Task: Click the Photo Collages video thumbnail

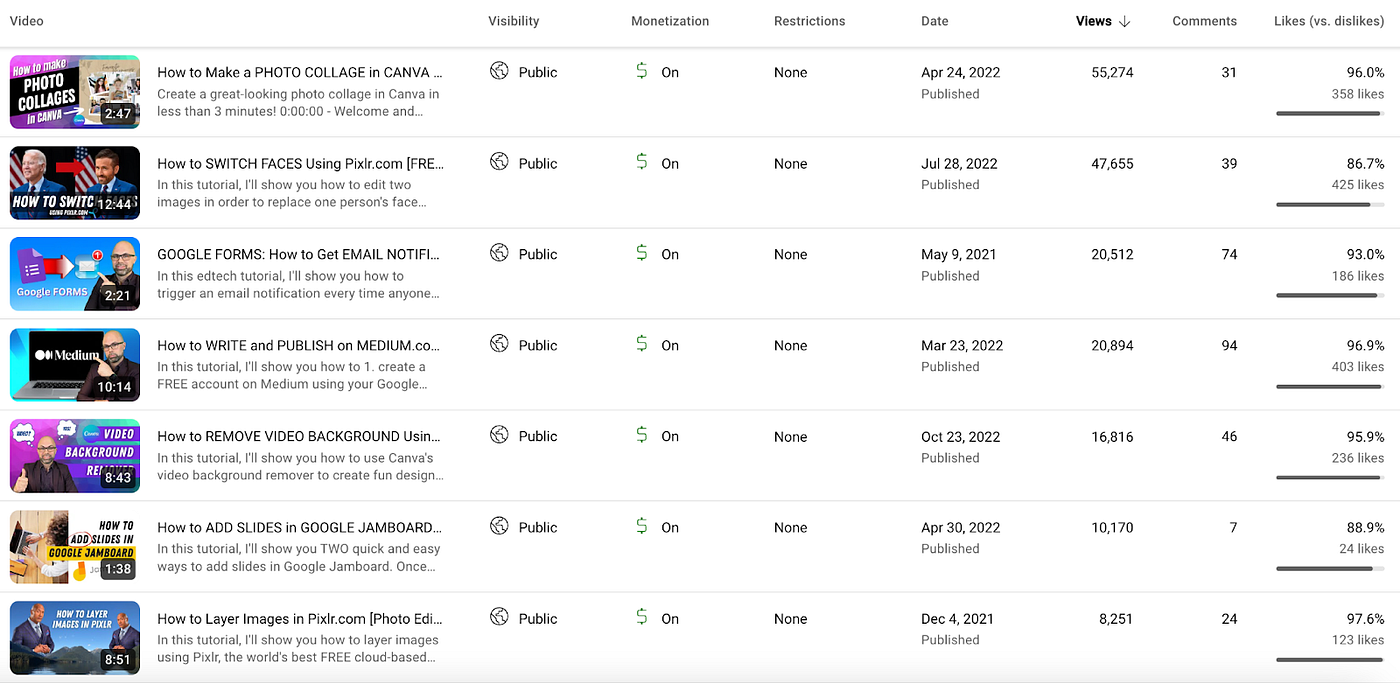Action: [75, 92]
